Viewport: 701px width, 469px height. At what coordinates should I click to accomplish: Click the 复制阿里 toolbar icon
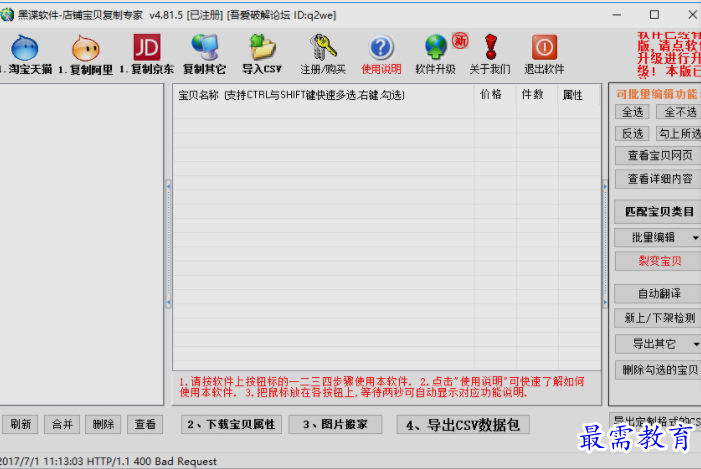point(85,48)
